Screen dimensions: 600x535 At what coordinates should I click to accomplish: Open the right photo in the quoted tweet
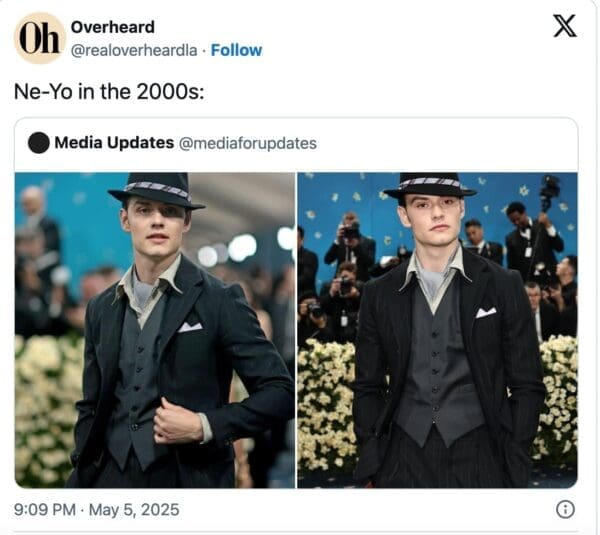(x=437, y=330)
